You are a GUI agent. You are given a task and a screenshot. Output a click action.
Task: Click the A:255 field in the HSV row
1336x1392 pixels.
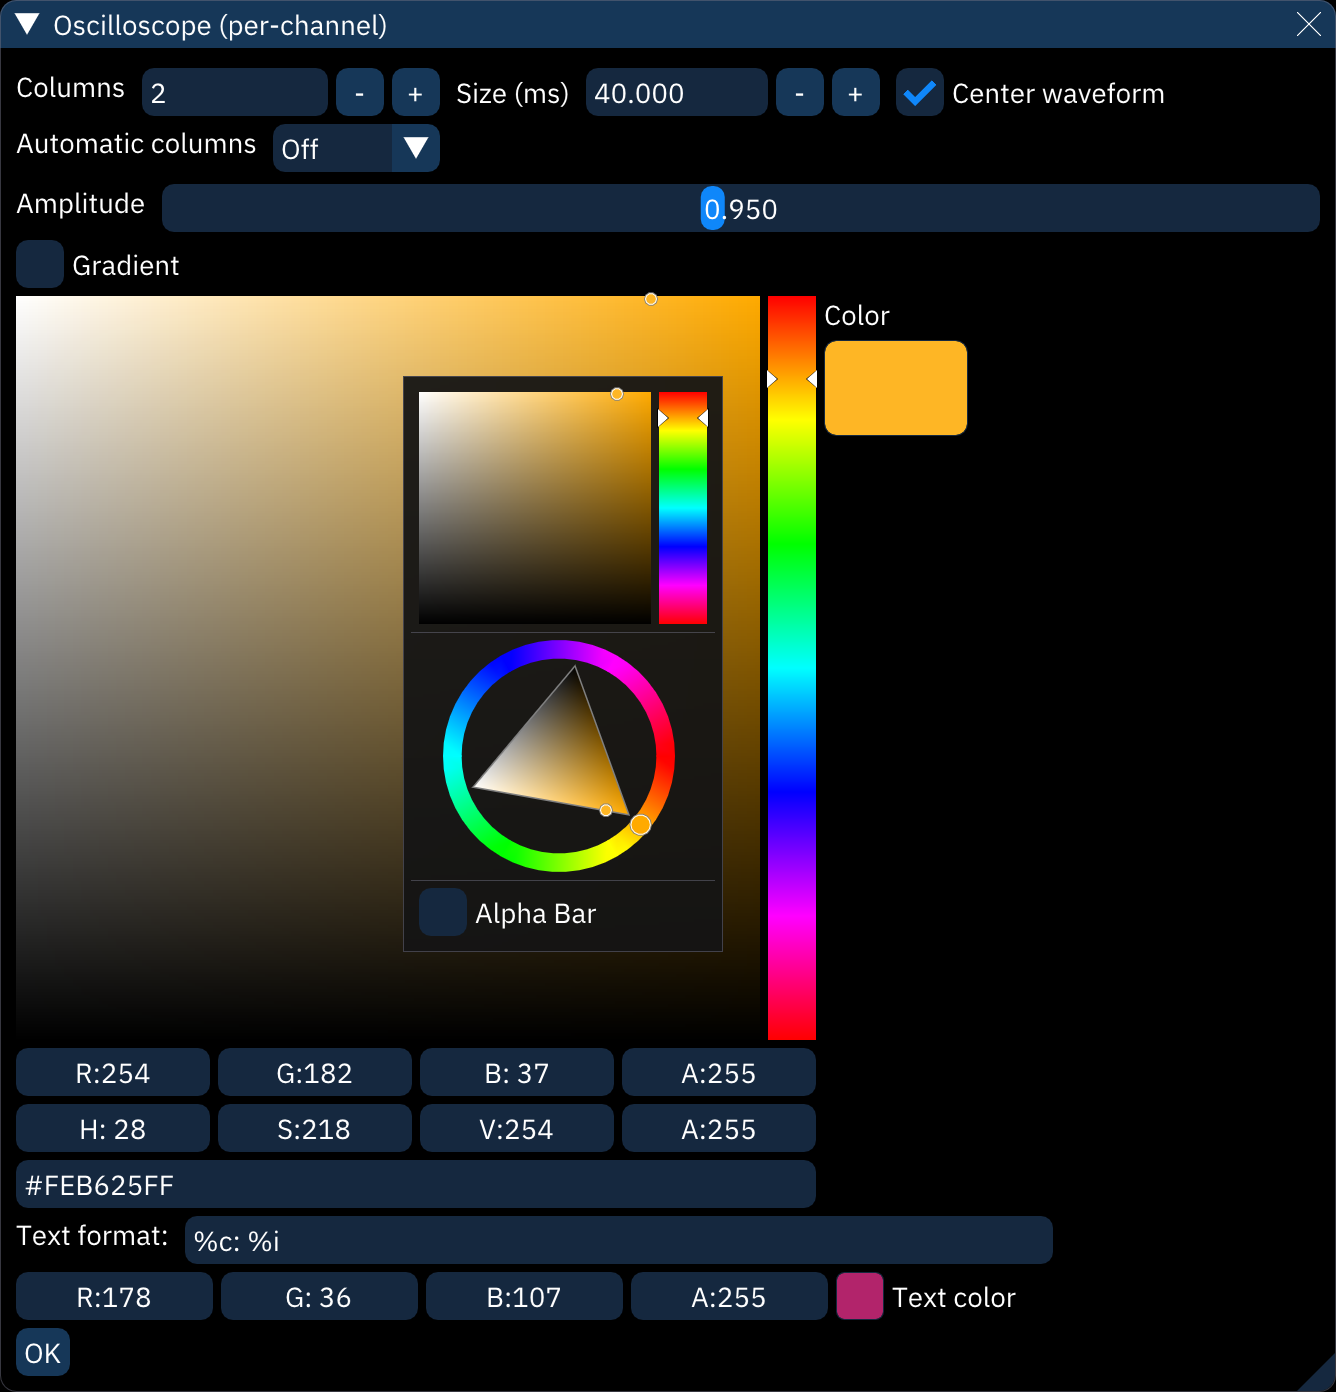click(x=719, y=1128)
